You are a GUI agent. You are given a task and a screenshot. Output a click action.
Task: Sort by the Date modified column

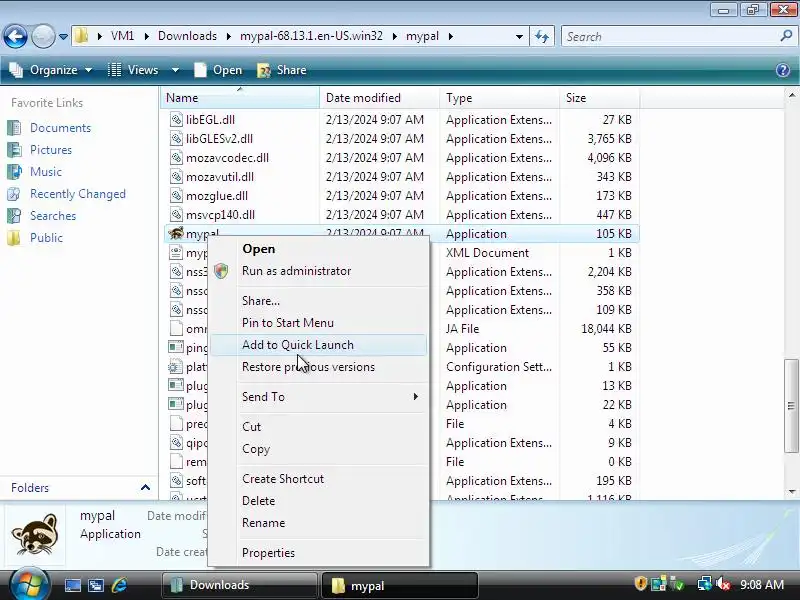tap(380, 97)
